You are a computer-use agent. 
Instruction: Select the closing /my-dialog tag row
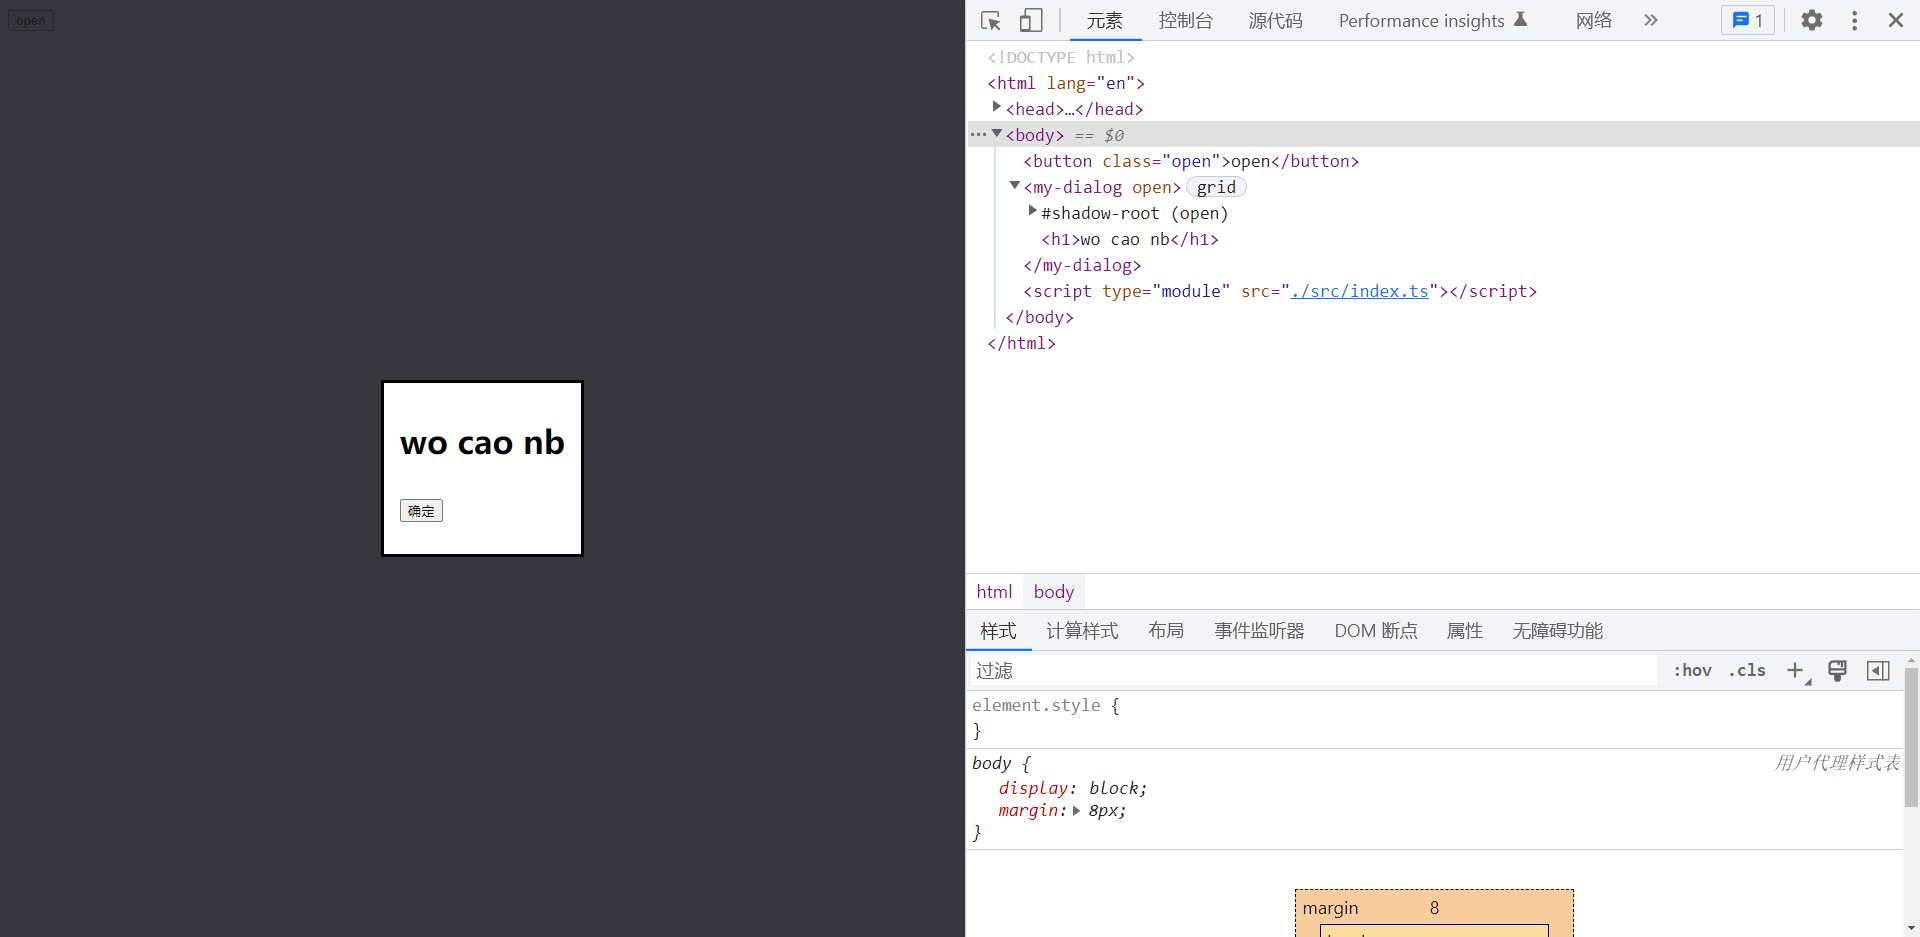tap(1082, 265)
